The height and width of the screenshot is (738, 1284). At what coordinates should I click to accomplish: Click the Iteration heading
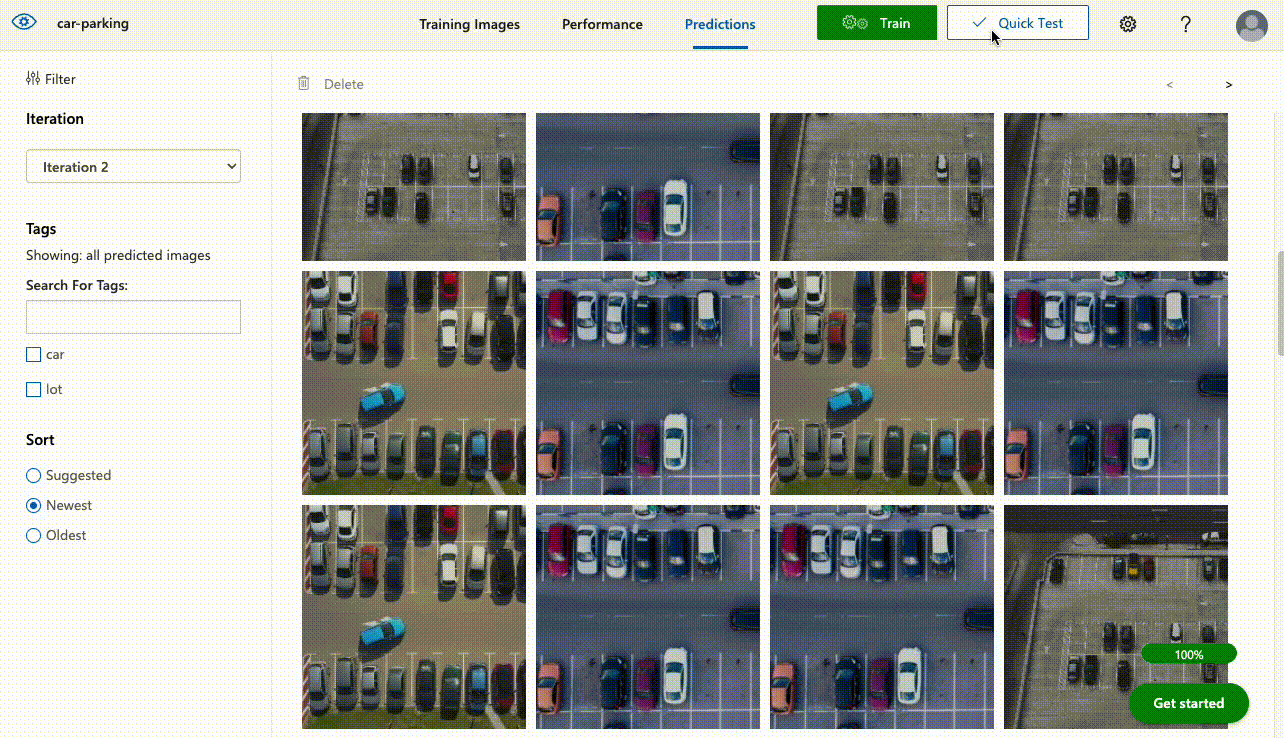pos(55,119)
